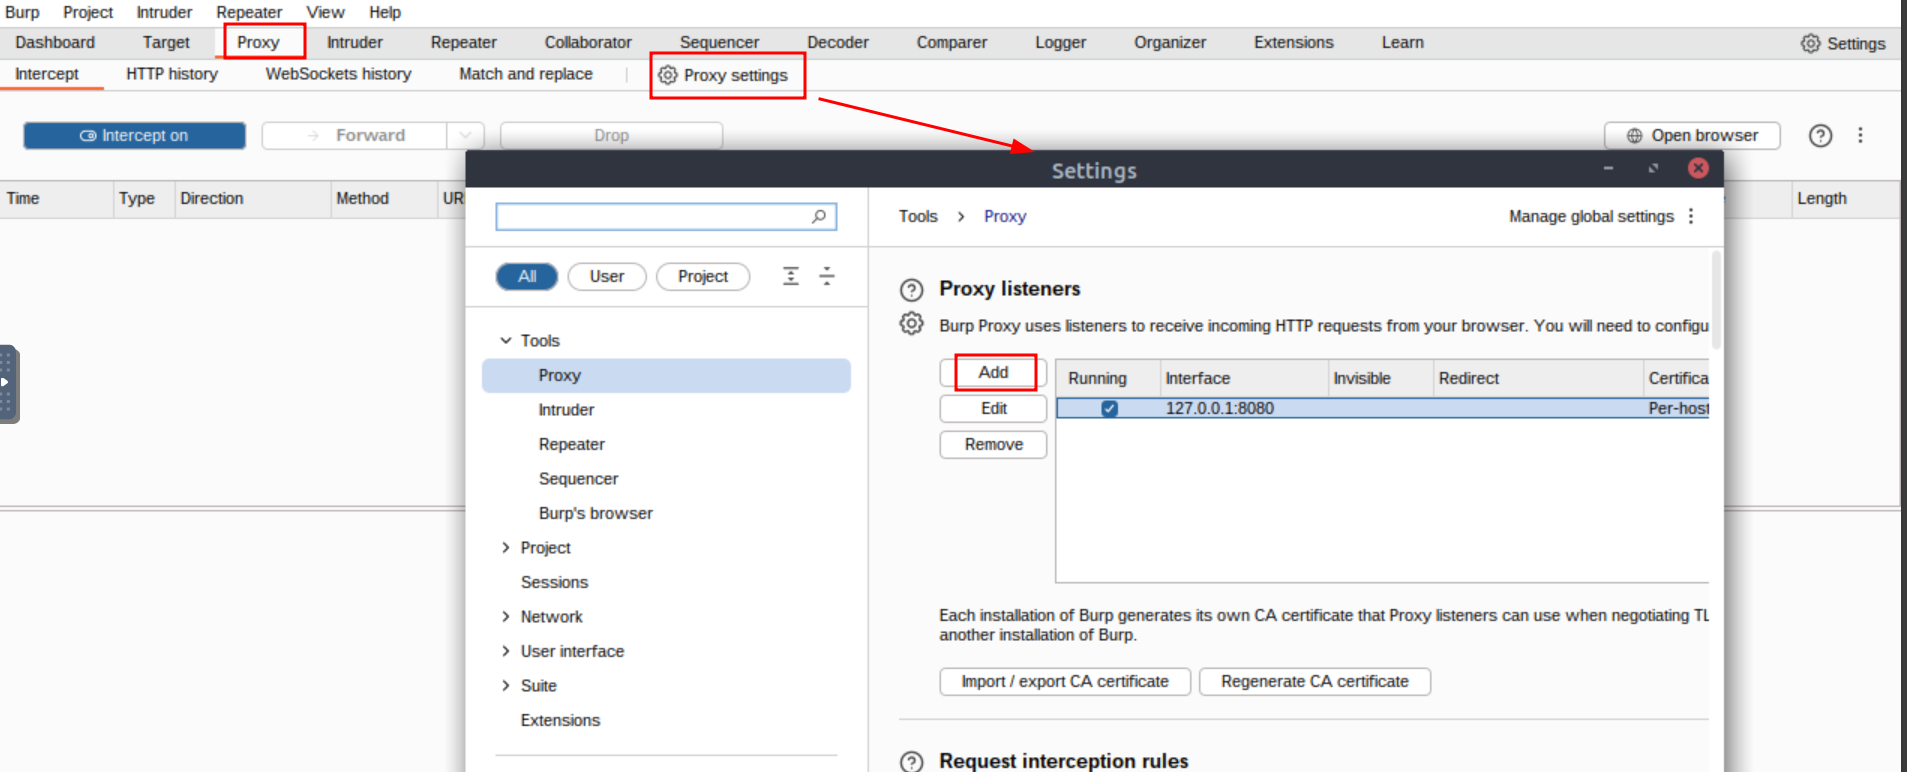Toggle Running checkbox for 127.0.0.1:8080 listener

coord(1109,408)
